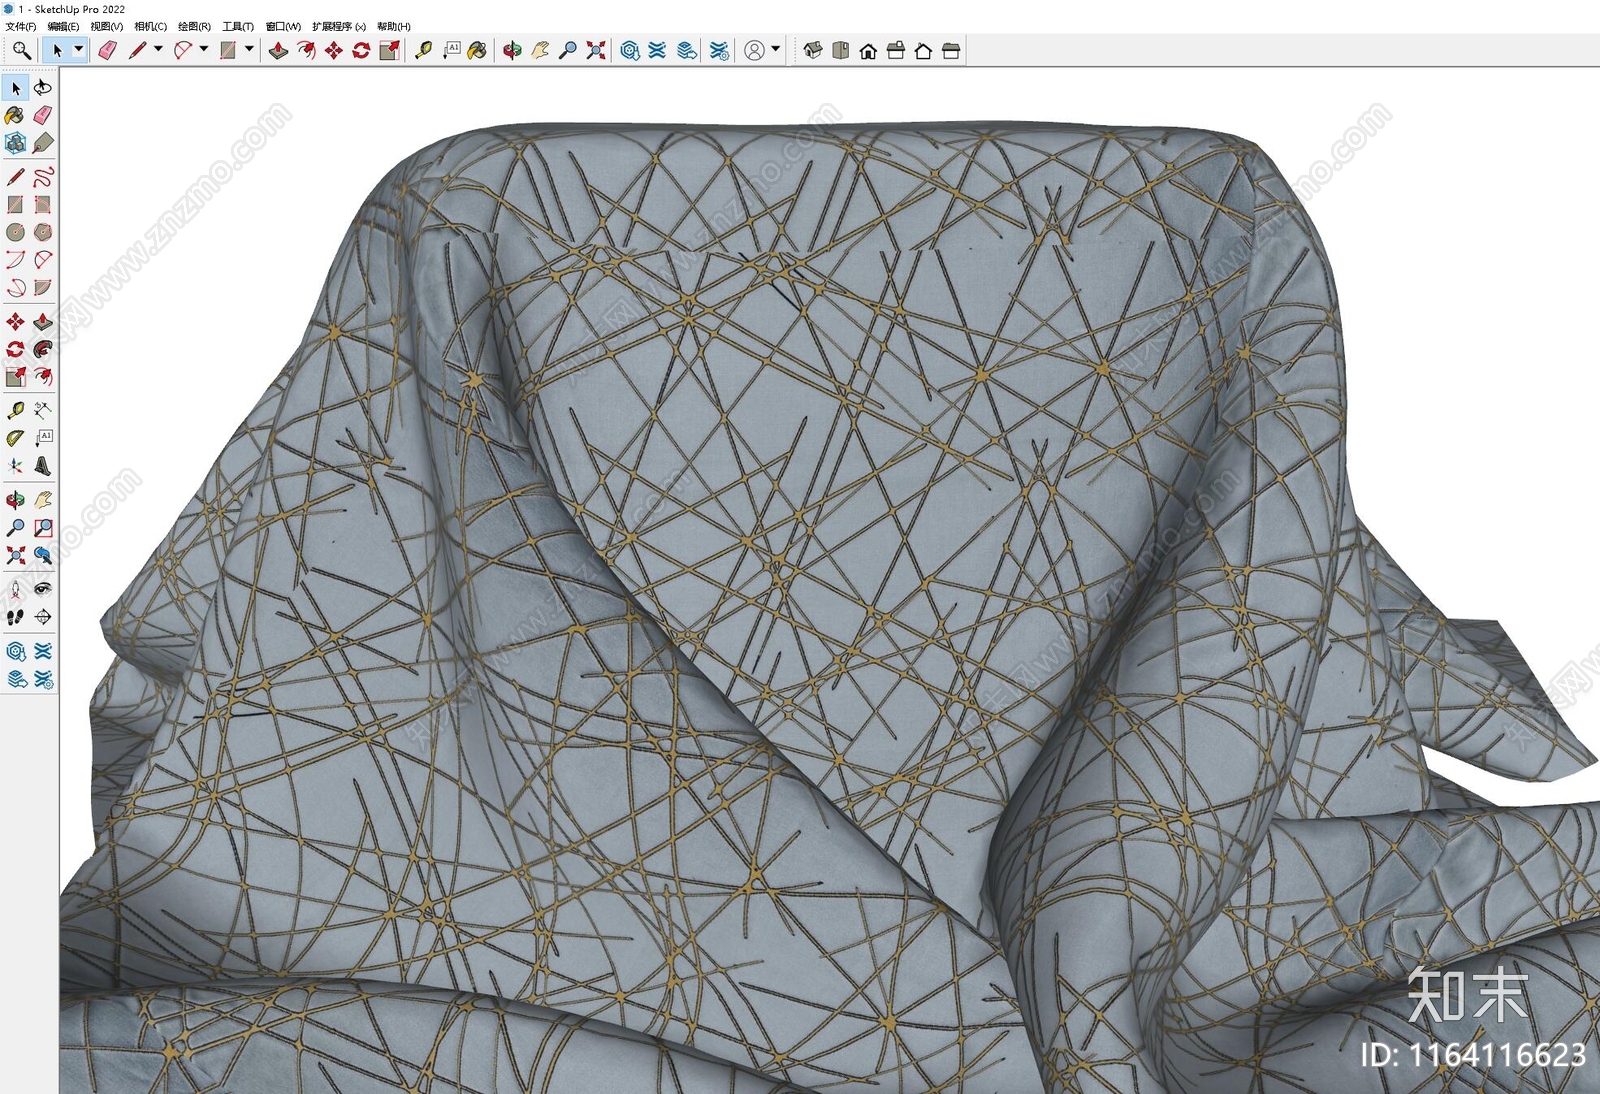The width and height of the screenshot is (1600, 1094).
Task: Click Send to LayOut in the left palette
Action: [15, 679]
